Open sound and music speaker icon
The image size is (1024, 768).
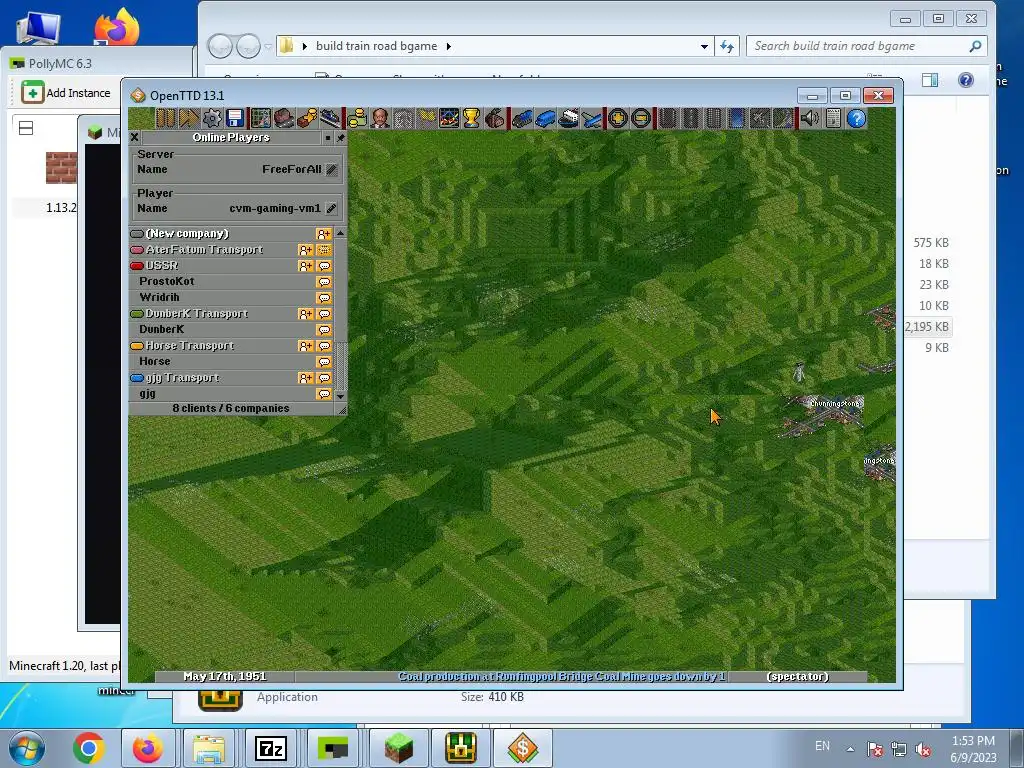[x=809, y=118]
